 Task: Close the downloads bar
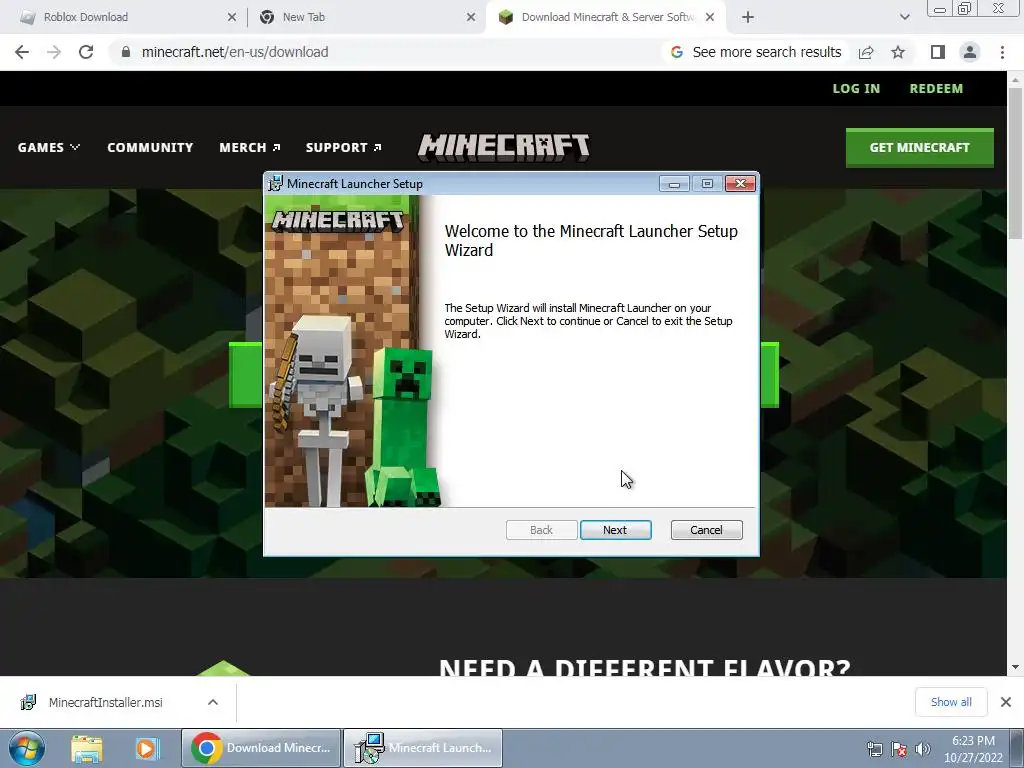coord(1006,702)
